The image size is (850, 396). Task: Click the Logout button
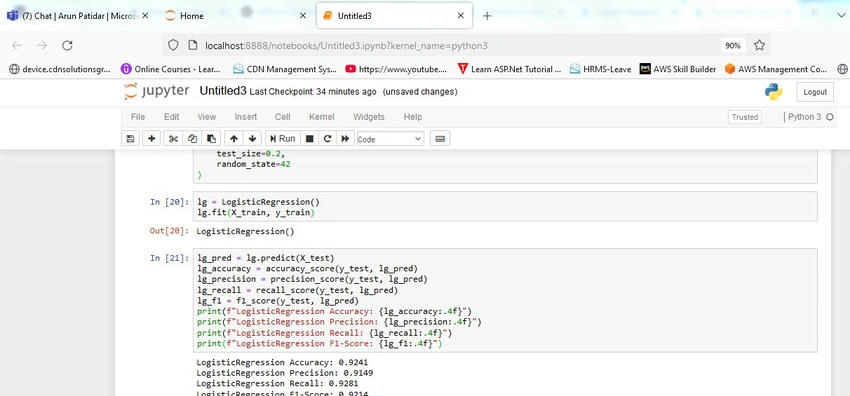(815, 92)
